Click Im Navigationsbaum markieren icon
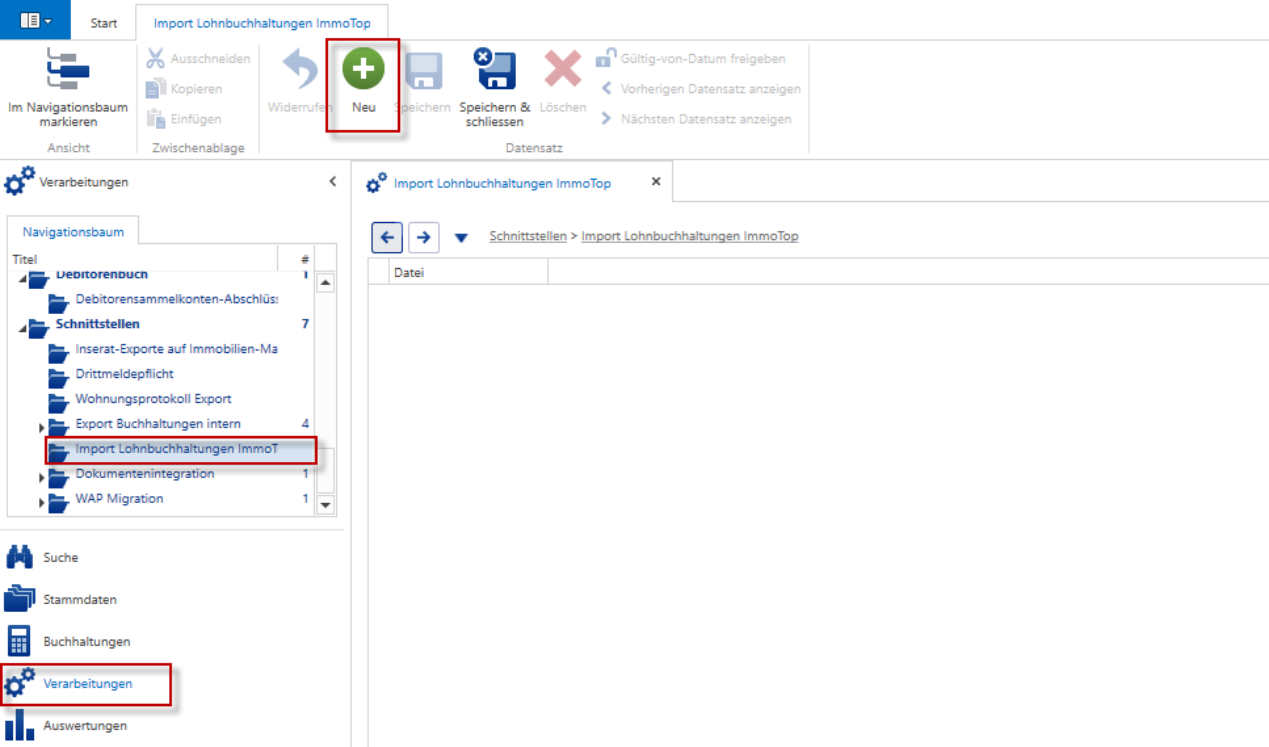1269x747 pixels. pyautogui.click(x=68, y=71)
